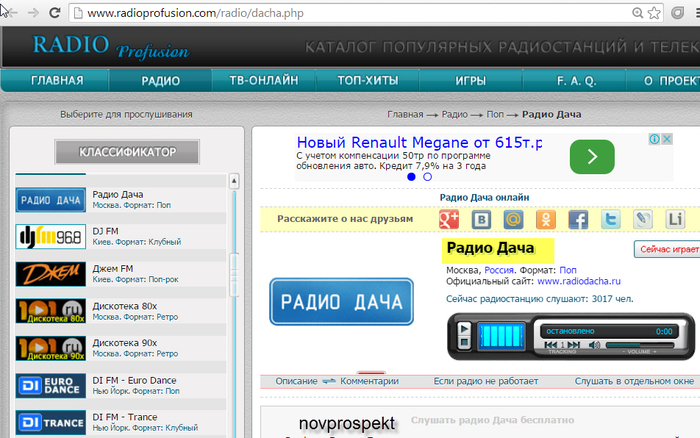
Task: Bookmark page with the star icon
Action: (x=656, y=15)
